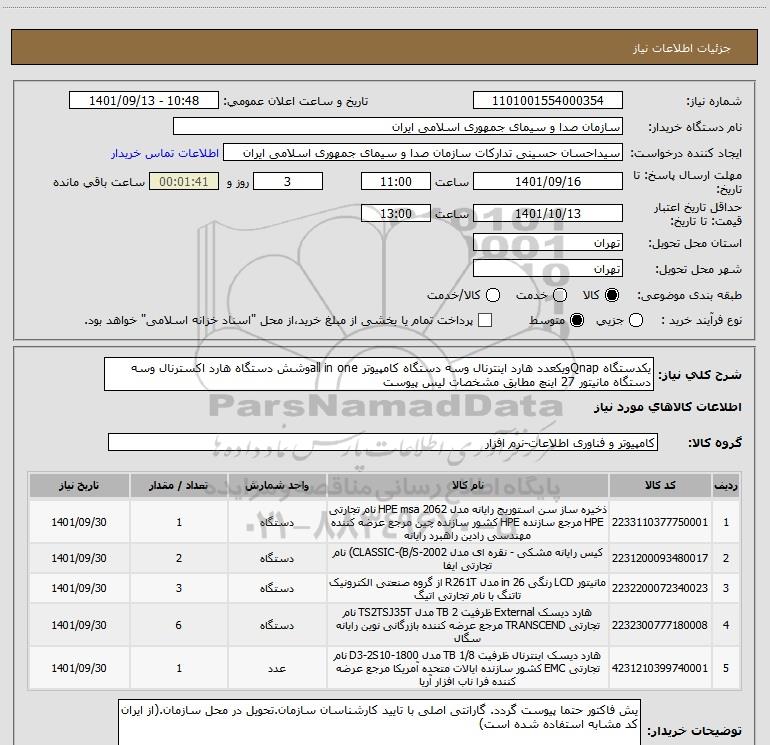
Task: Click the delivery city field تهران
Action: (x=548, y=269)
